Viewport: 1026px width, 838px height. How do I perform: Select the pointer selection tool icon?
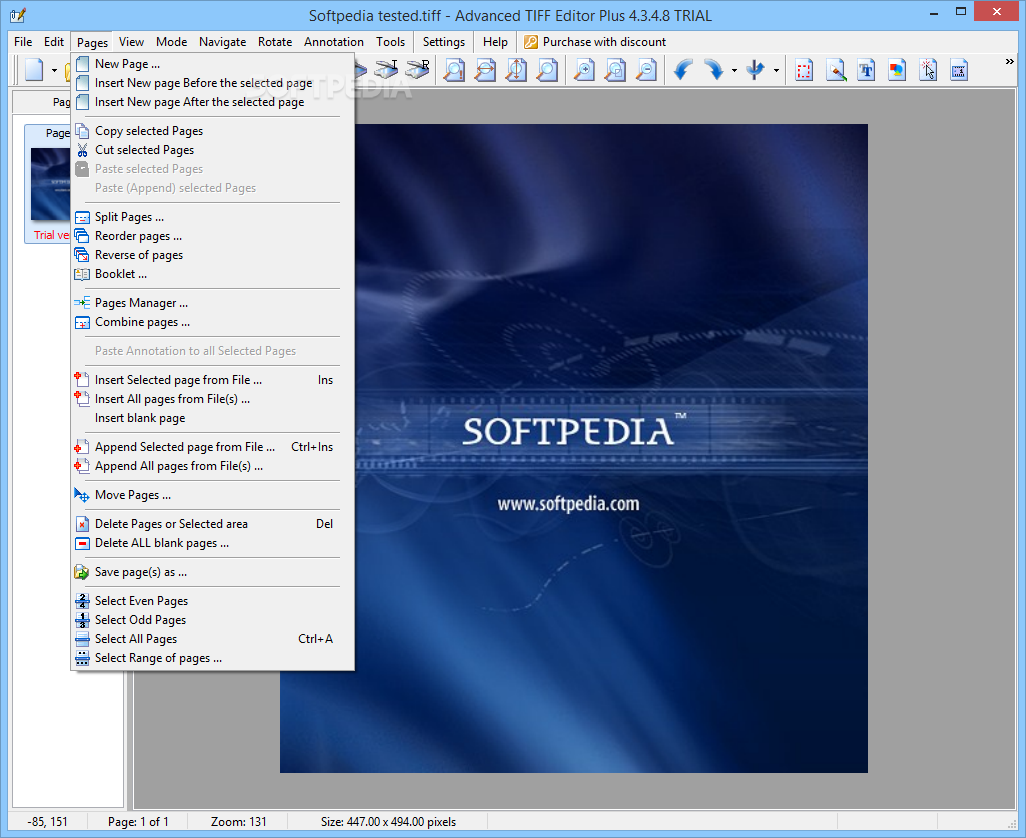tap(928, 69)
